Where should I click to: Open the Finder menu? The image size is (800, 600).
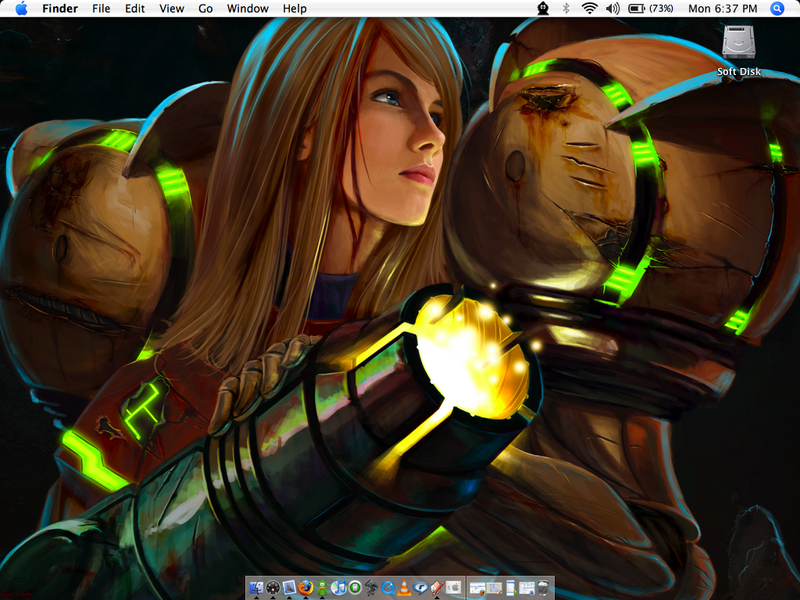coord(60,9)
